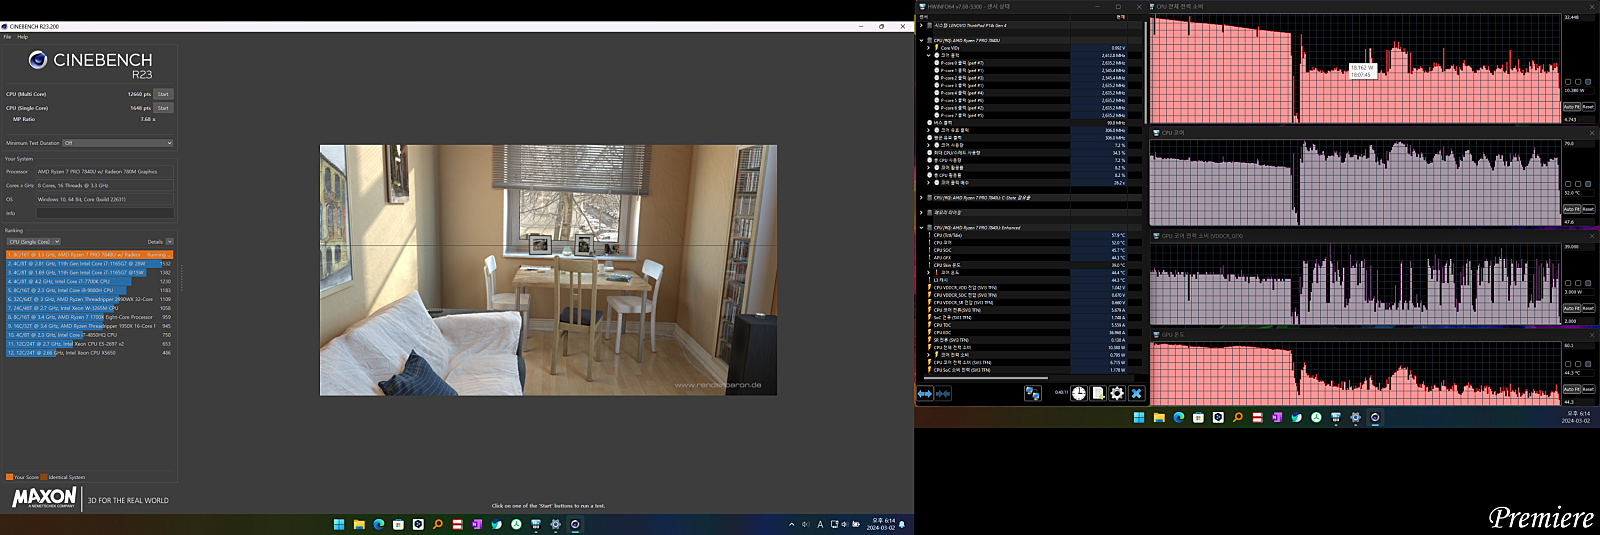The image size is (1600, 535).
Task: Click Auto Fit in CPU total power graph
Action: [x=1571, y=107]
